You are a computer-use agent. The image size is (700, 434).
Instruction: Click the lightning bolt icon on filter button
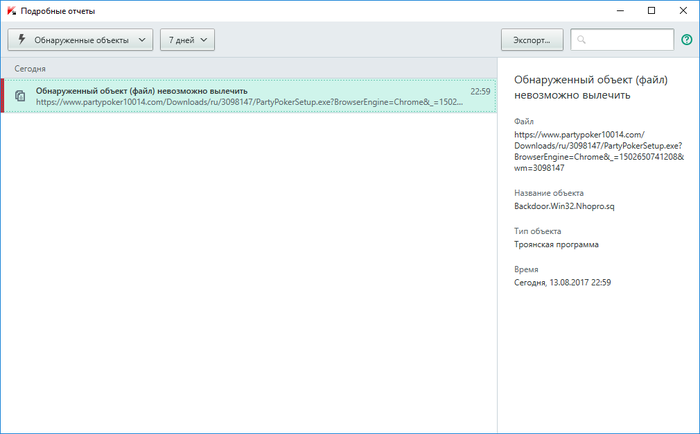tap(21, 39)
